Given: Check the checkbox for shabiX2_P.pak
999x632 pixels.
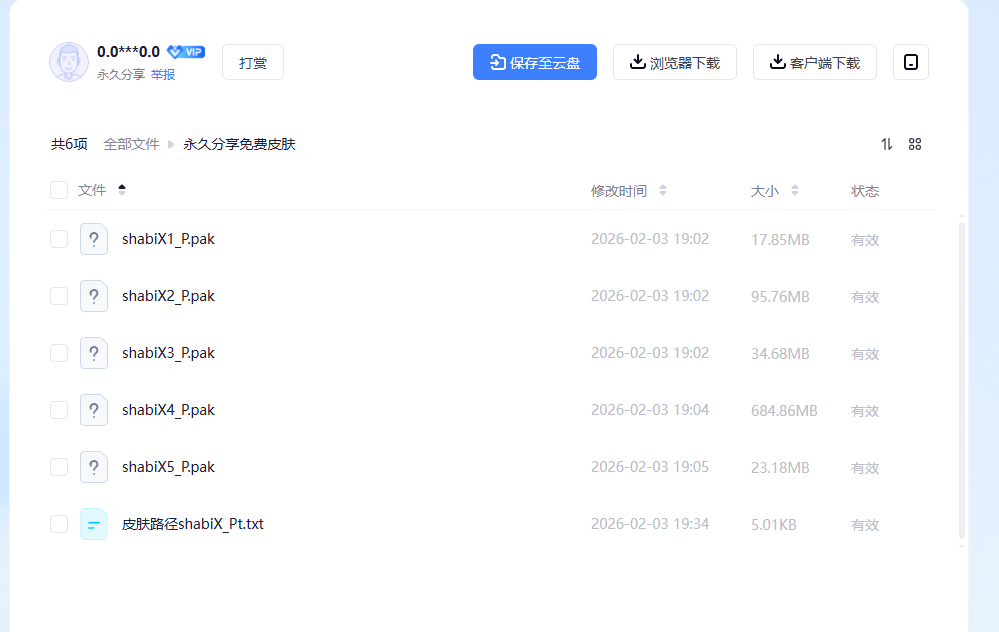Looking at the screenshot, I should coord(59,296).
